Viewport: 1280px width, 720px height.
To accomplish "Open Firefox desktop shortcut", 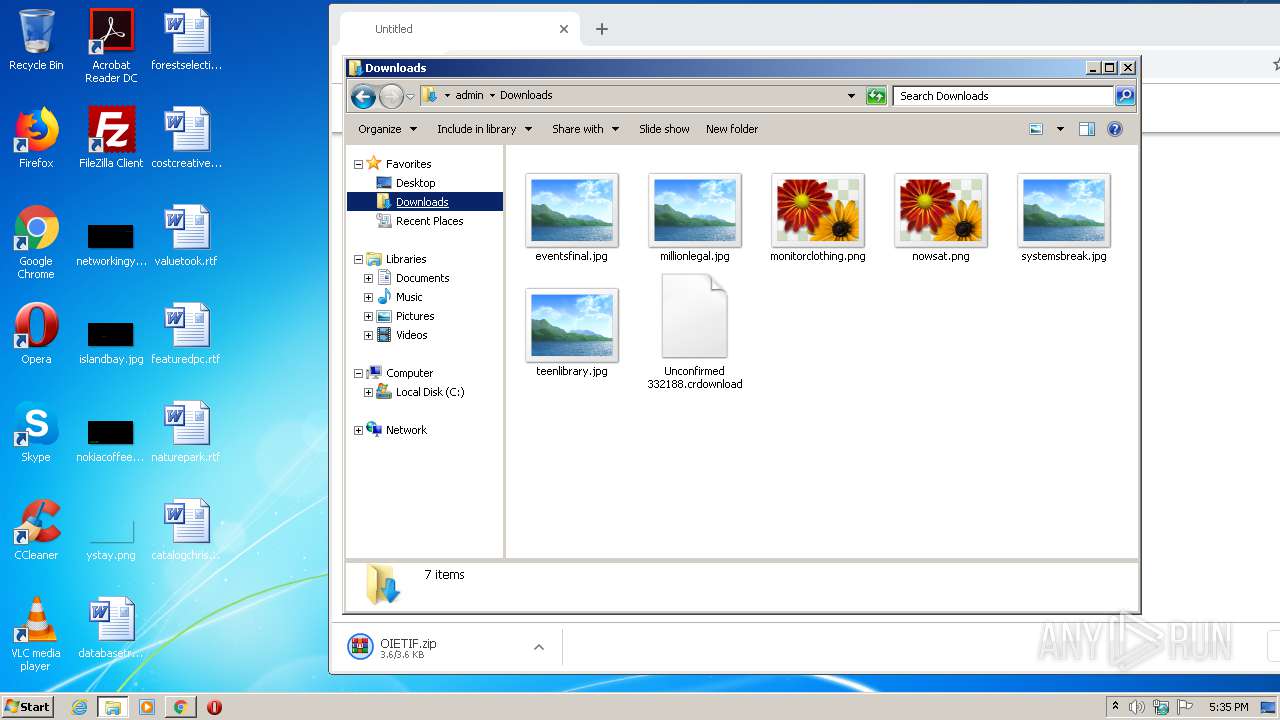I will pos(36,138).
